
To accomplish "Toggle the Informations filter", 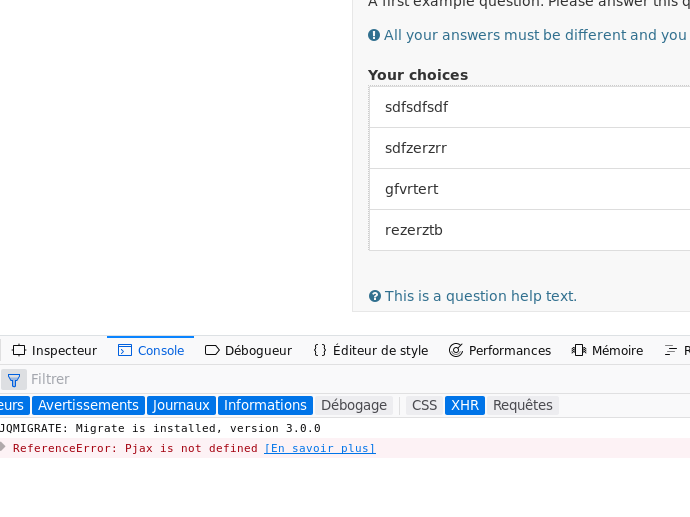I will point(265,405).
